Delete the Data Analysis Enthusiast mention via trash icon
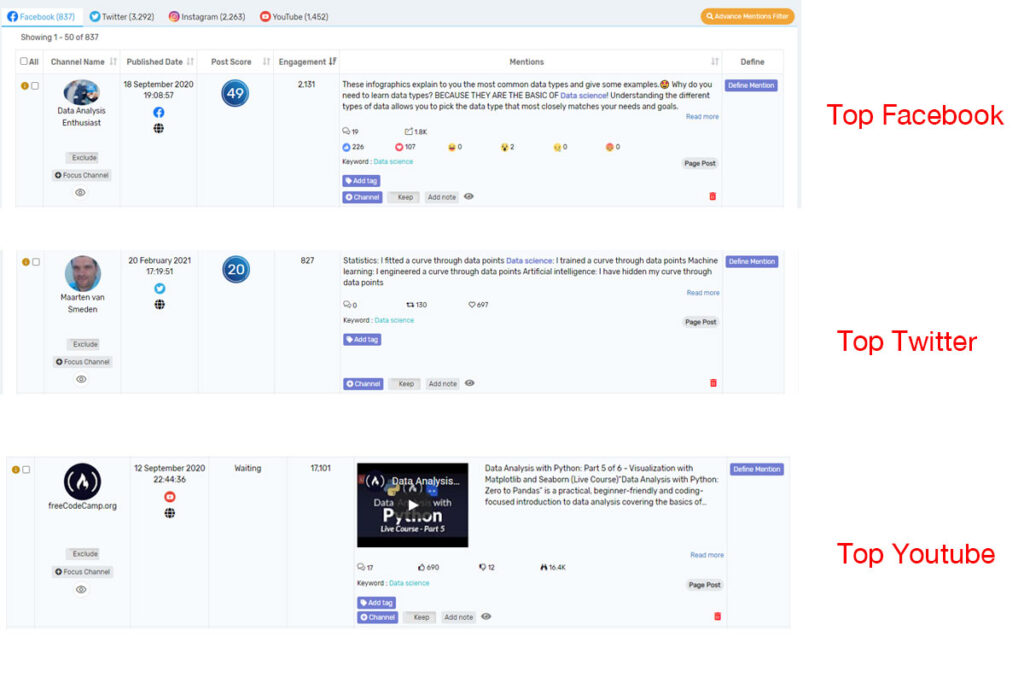 pos(712,196)
